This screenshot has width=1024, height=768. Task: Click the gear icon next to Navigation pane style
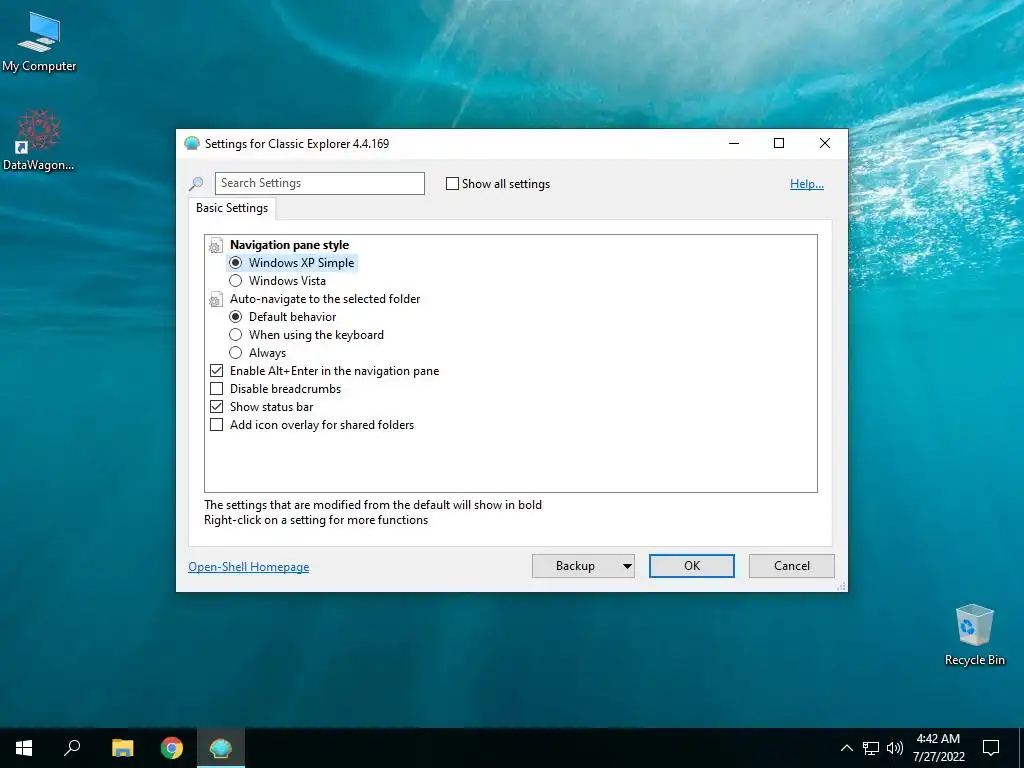pos(216,246)
